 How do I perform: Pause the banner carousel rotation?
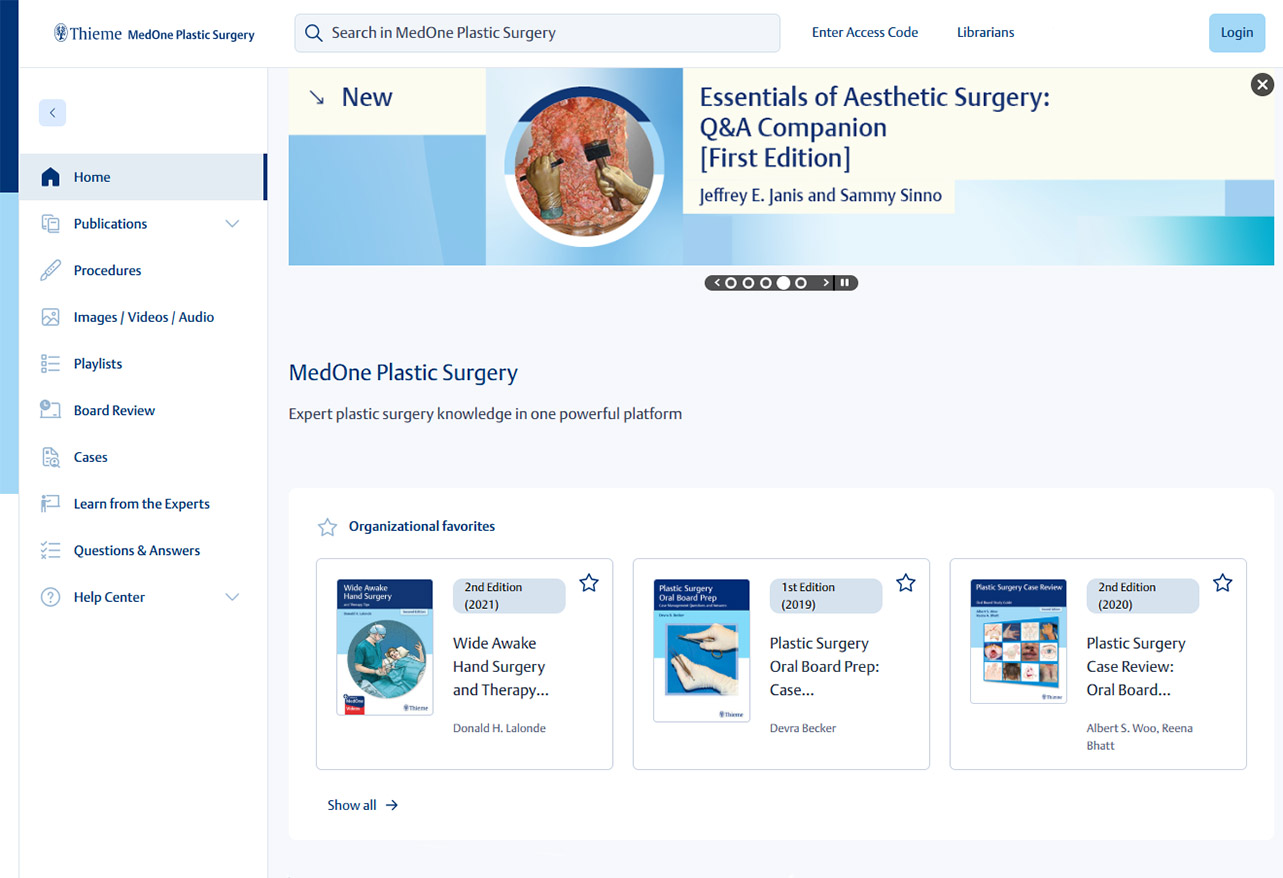845,282
